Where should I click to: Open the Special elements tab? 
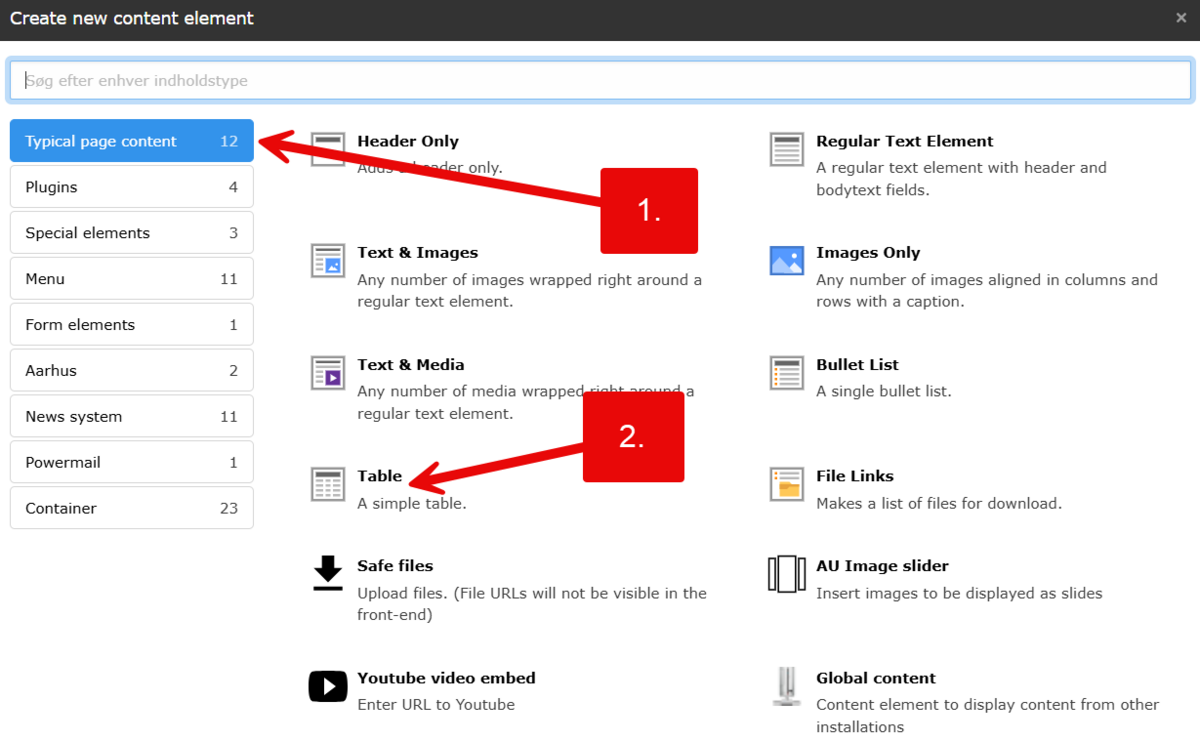tap(131, 233)
